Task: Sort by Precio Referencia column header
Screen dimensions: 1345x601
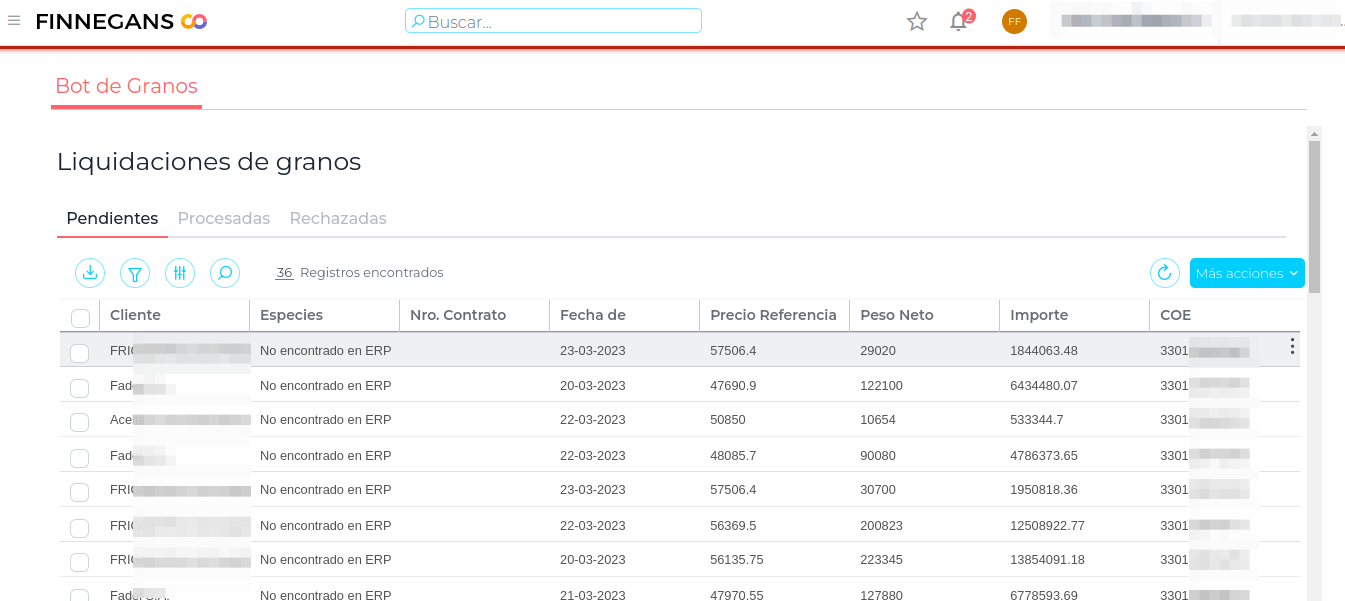Action: click(773, 315)
